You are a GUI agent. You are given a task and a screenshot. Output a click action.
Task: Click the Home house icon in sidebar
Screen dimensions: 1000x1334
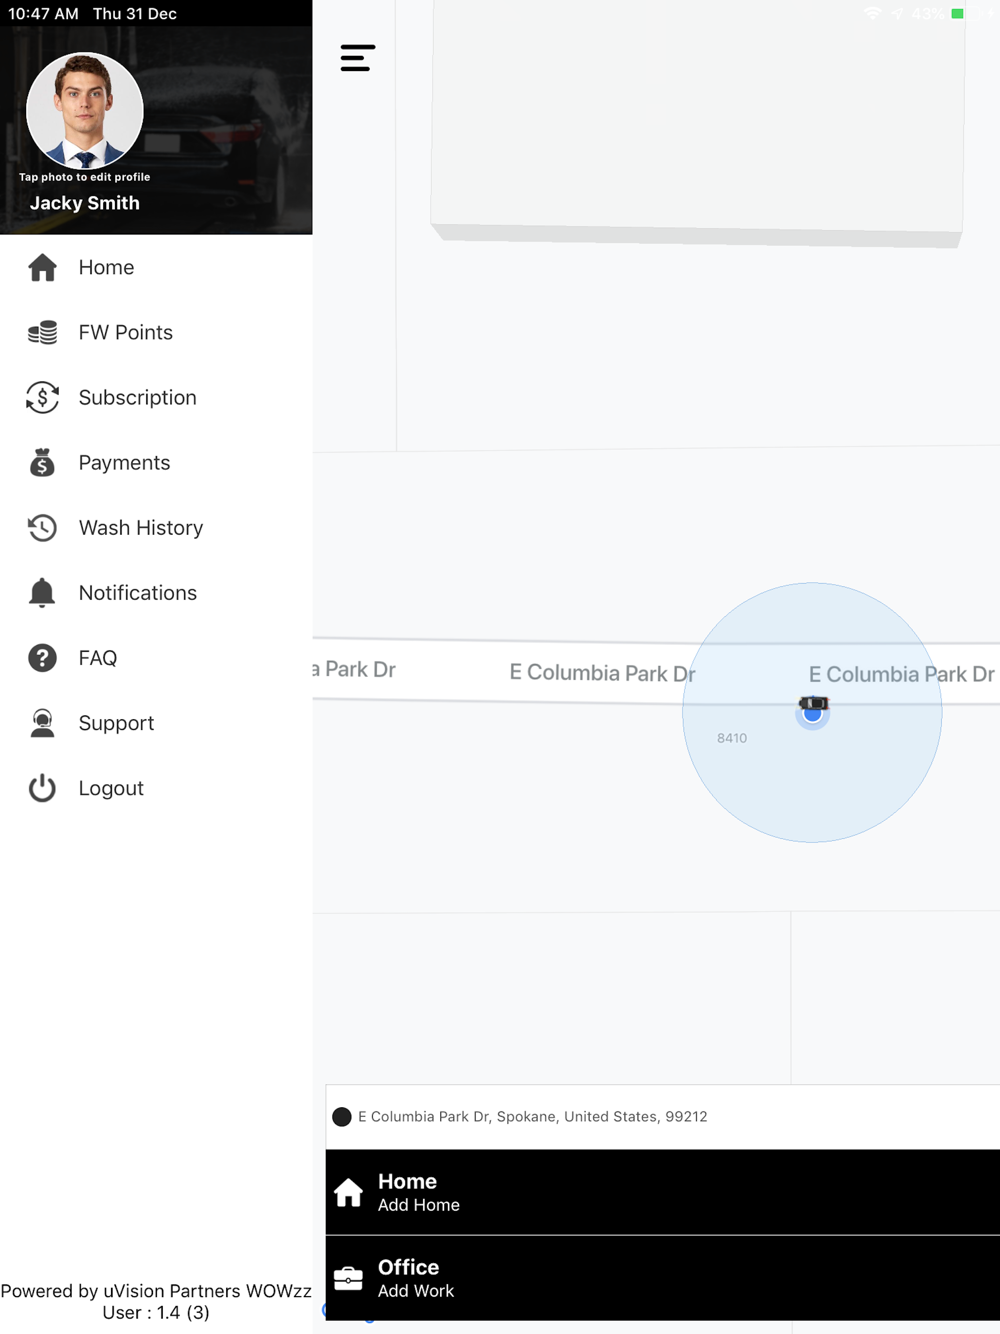[42, 268]
